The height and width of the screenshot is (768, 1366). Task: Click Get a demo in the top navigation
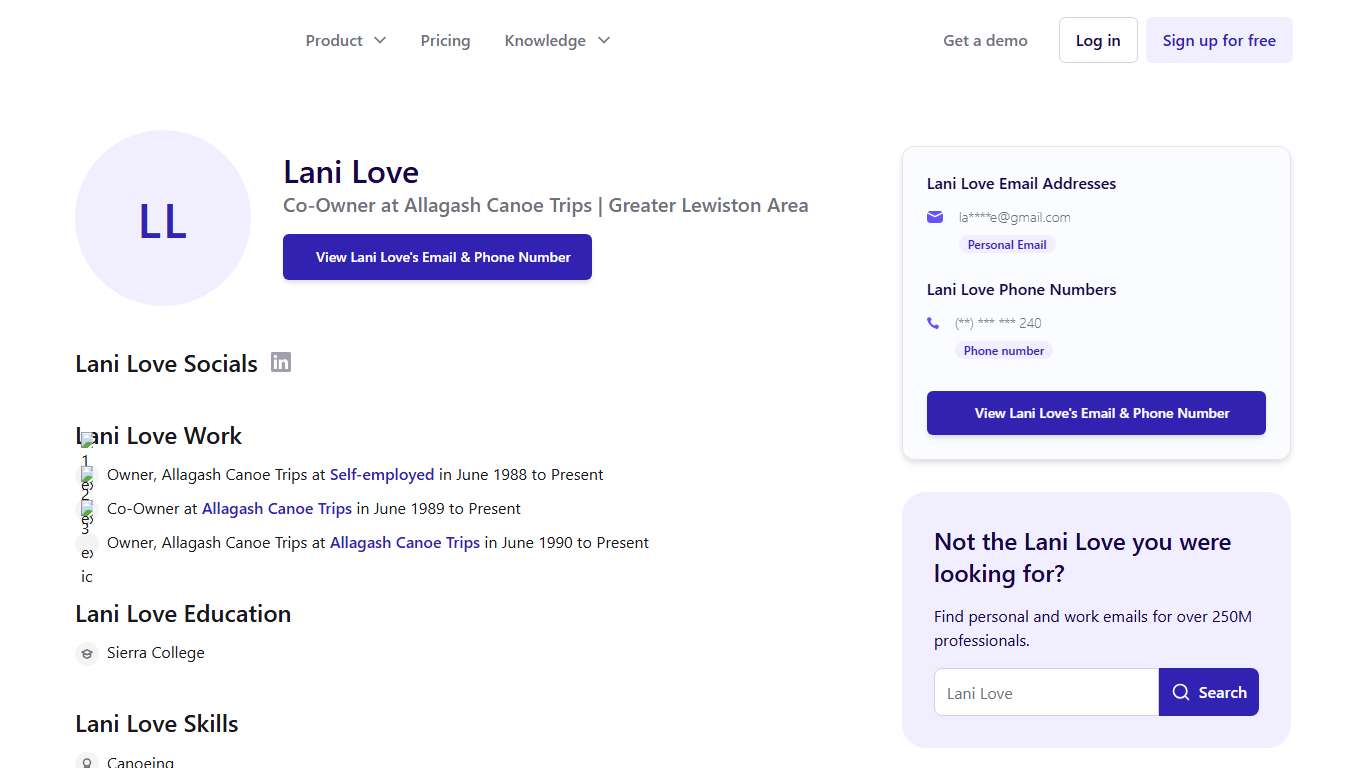point(985,40)
